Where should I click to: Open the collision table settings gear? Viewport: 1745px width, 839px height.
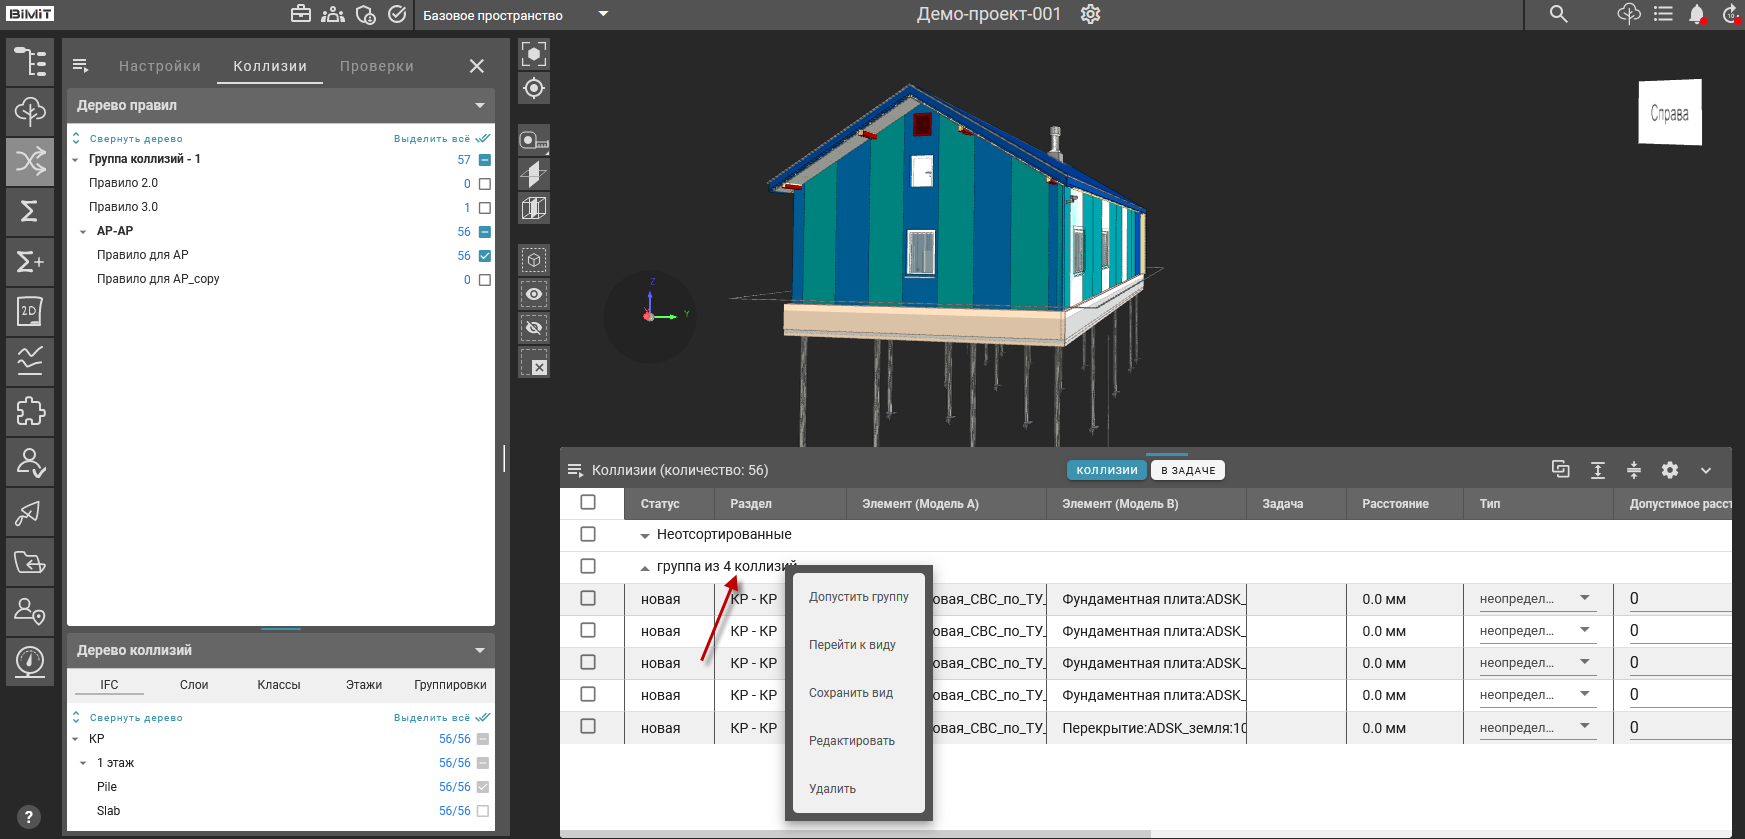point(1669,470)
